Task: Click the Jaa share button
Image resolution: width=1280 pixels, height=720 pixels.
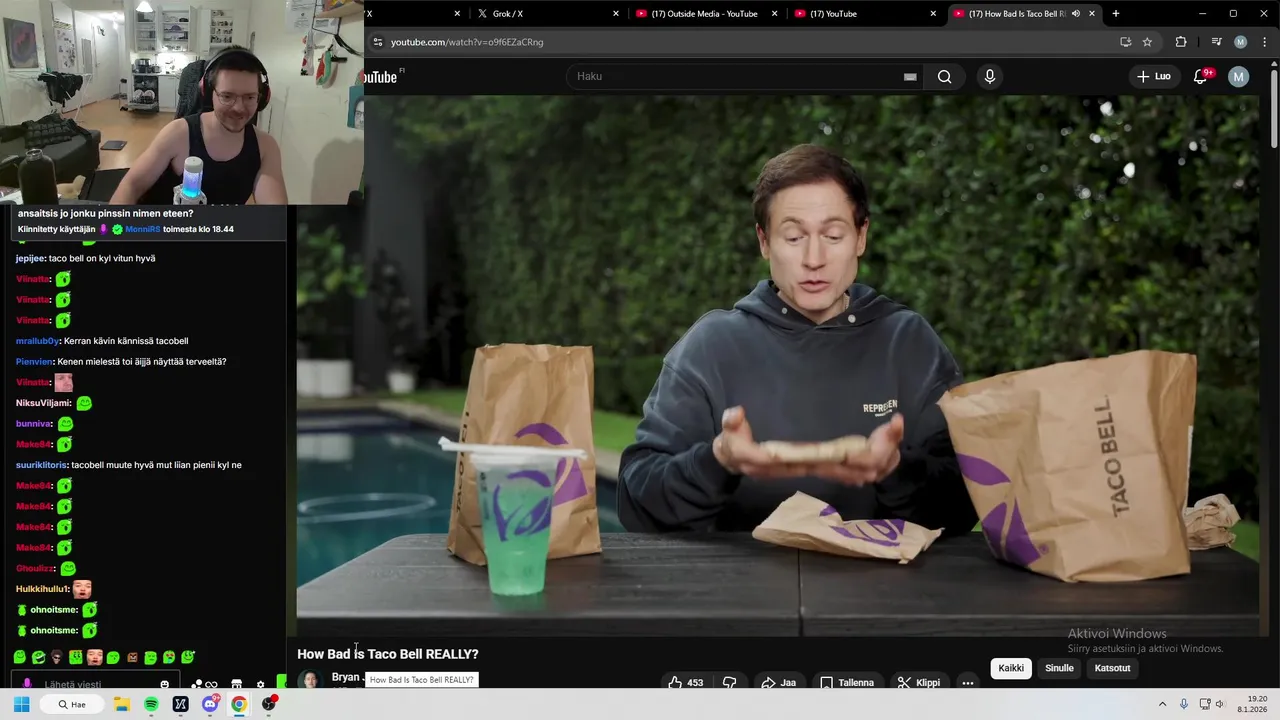Action: tap(778, 683)
